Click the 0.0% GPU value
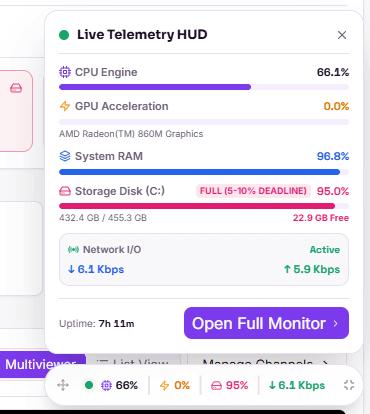370x414 pixels. (x=336, y=106)
